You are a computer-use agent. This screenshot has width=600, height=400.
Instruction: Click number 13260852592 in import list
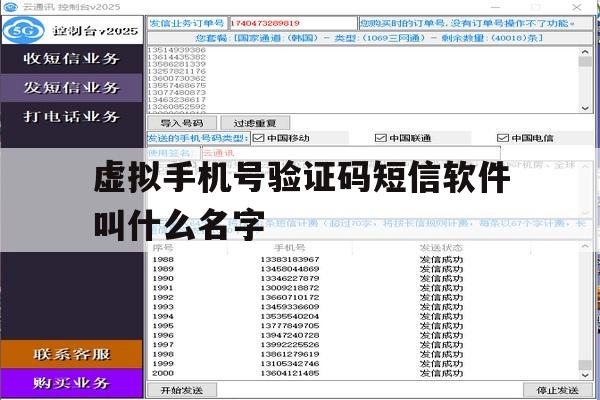[x=177, y=106]
